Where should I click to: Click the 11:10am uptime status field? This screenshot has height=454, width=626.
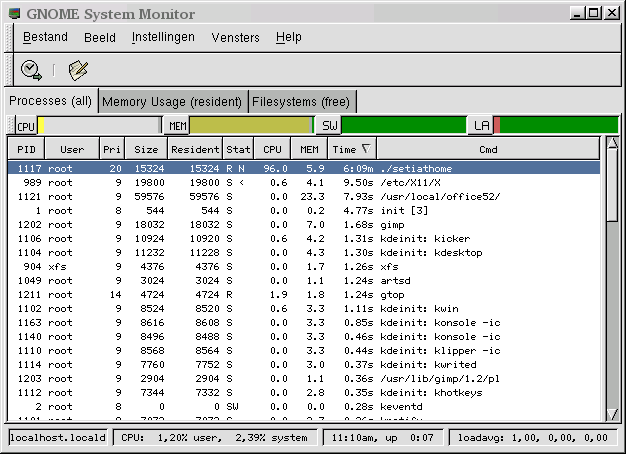tap(382, 438)
